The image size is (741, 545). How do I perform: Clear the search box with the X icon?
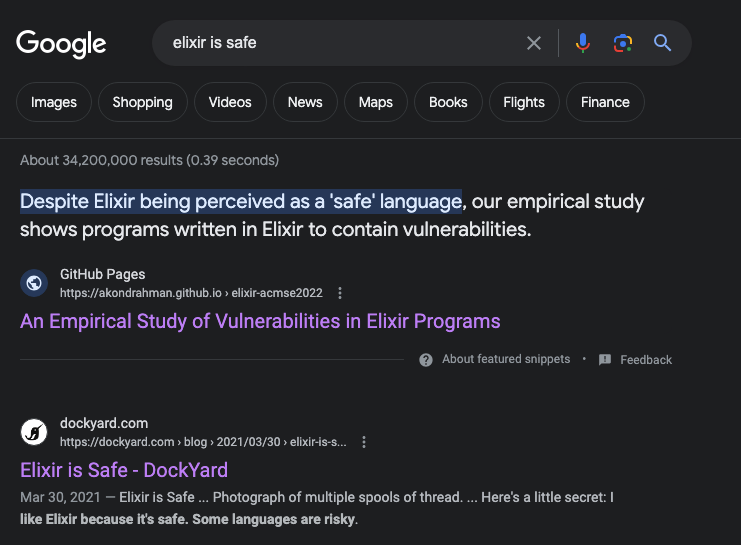coord(534,43)
